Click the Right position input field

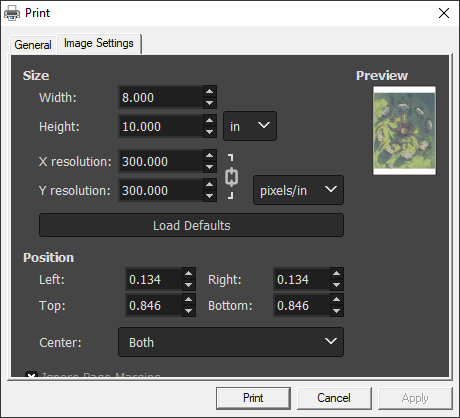tap(302, 279)
